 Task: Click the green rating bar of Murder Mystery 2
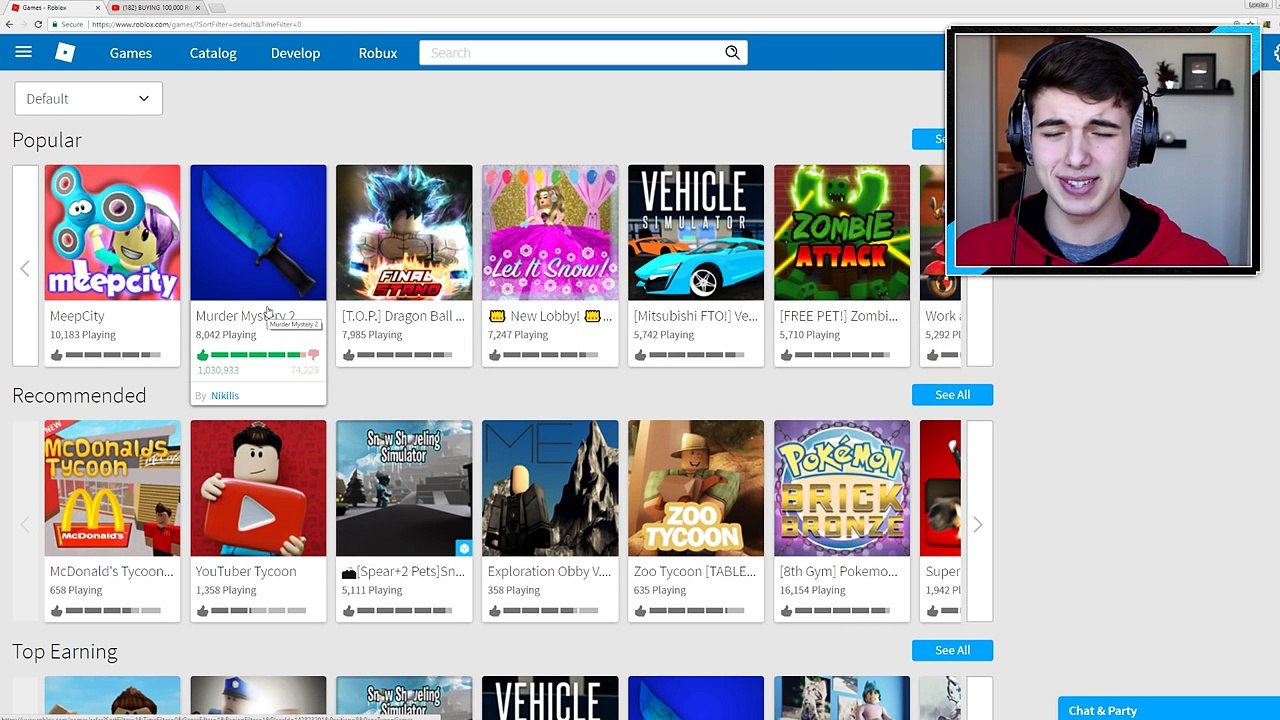(256, 355)
